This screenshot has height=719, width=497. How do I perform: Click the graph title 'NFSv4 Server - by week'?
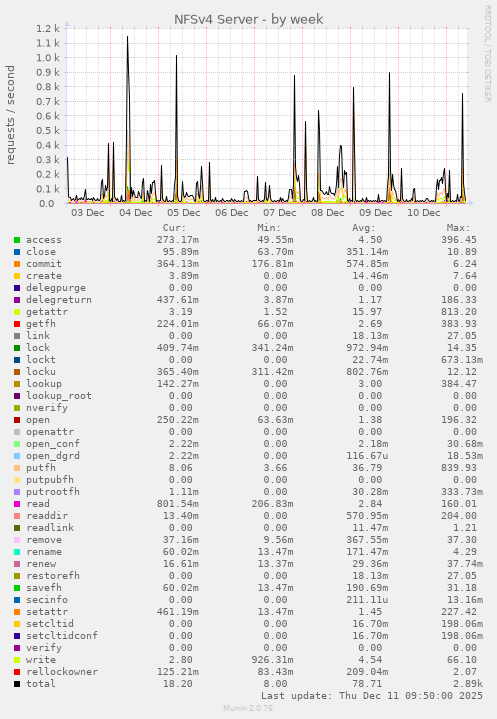pyautogui.click(x=248, y=19)
